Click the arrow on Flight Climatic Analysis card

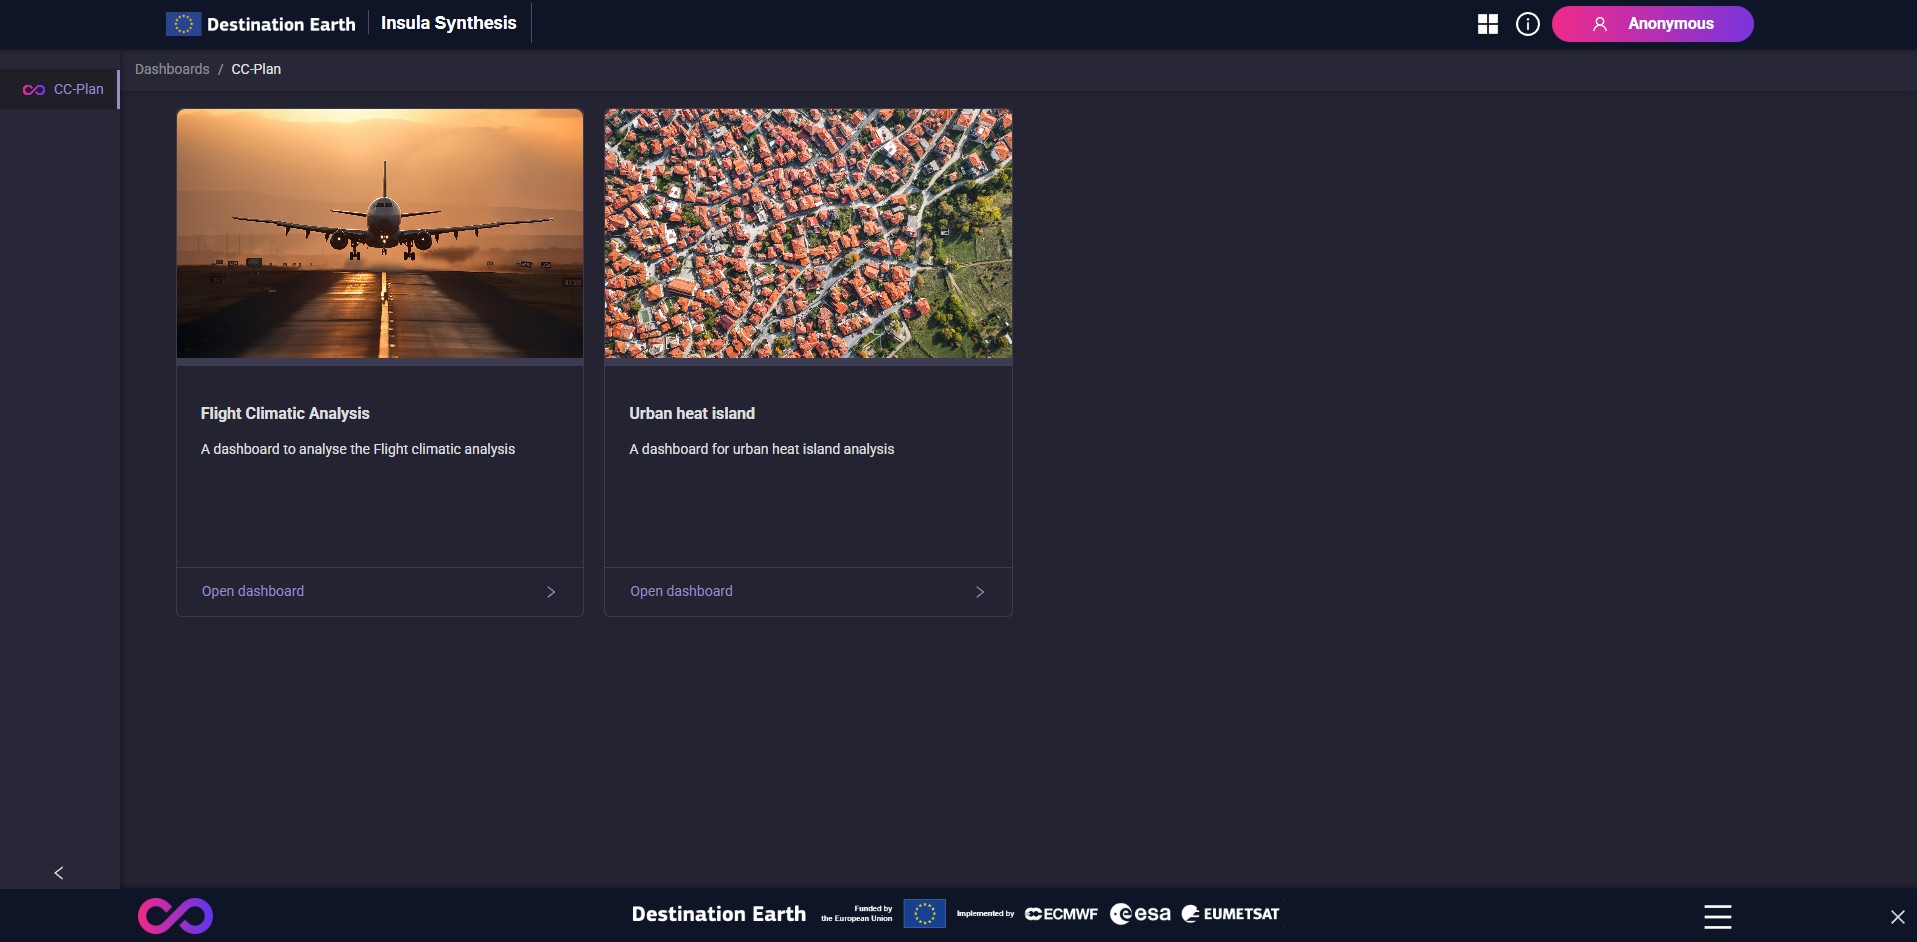click(551, 591)
